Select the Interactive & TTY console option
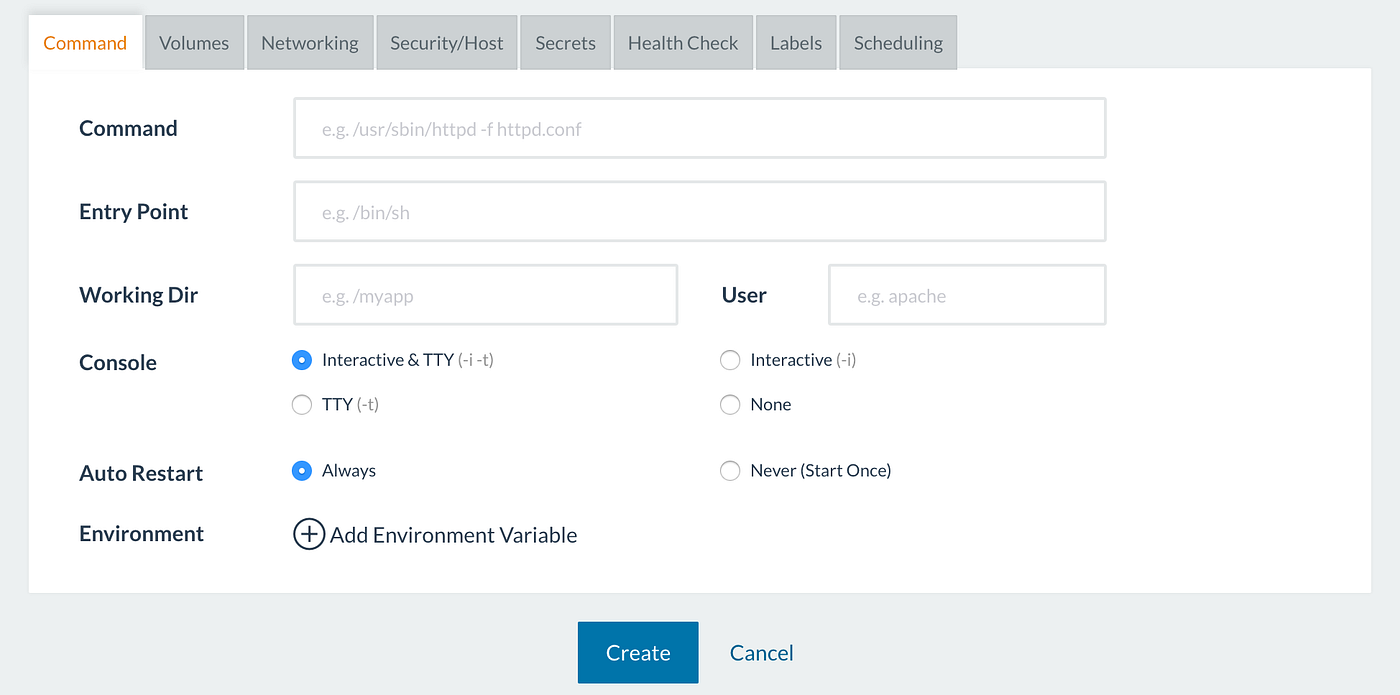The image size is (1400, 695). pos(301,359)
